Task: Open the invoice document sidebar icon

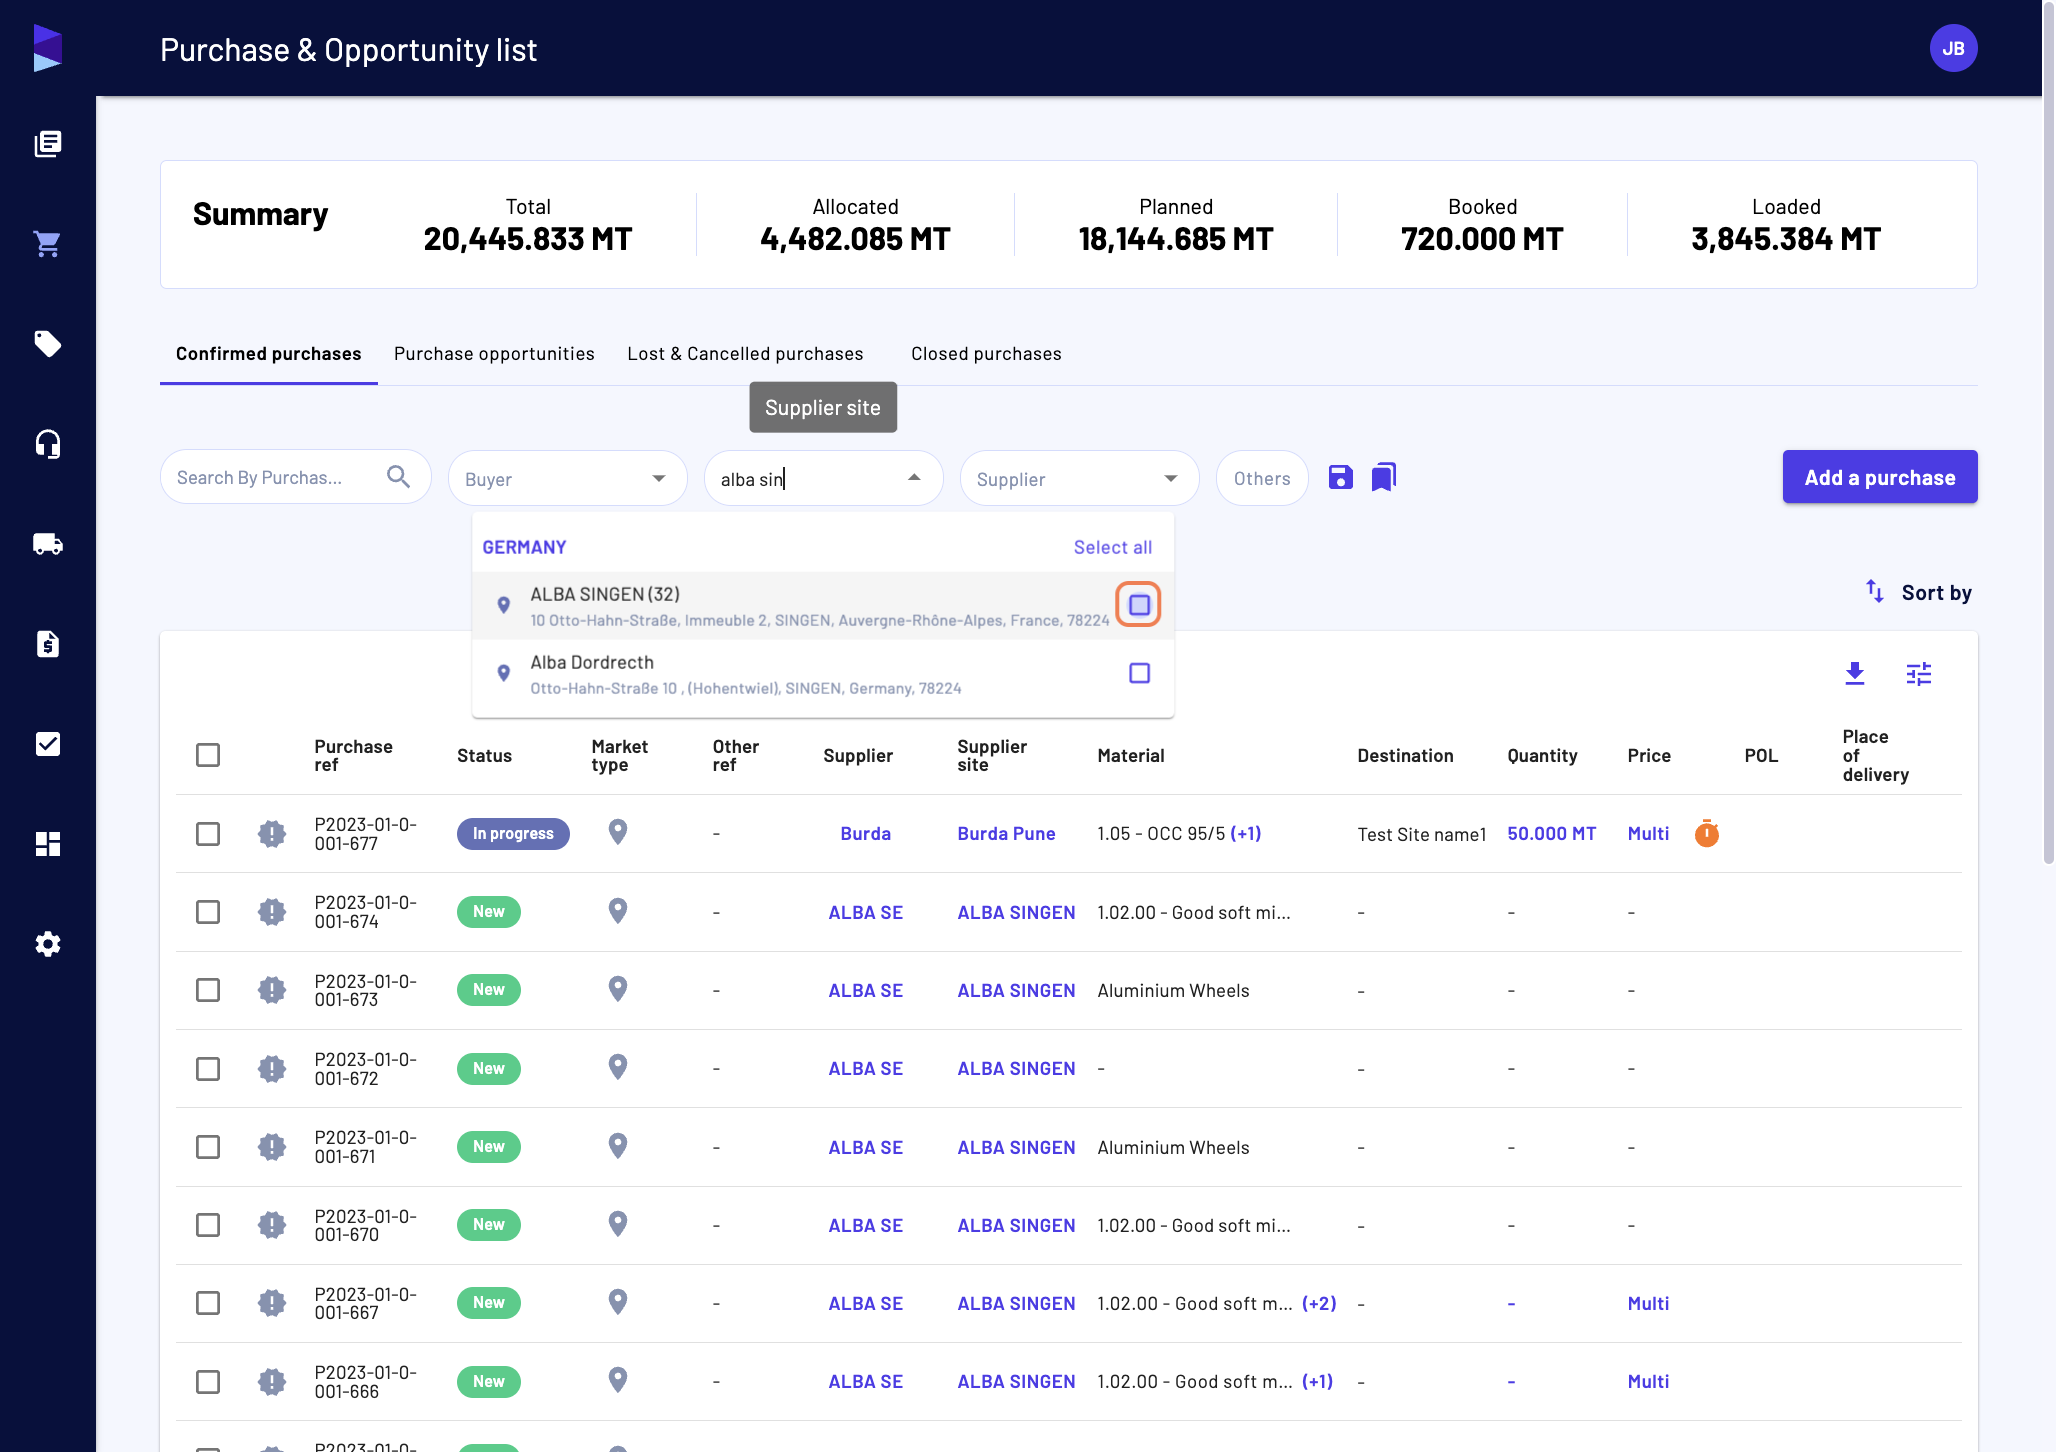Action: coord(47,643)
